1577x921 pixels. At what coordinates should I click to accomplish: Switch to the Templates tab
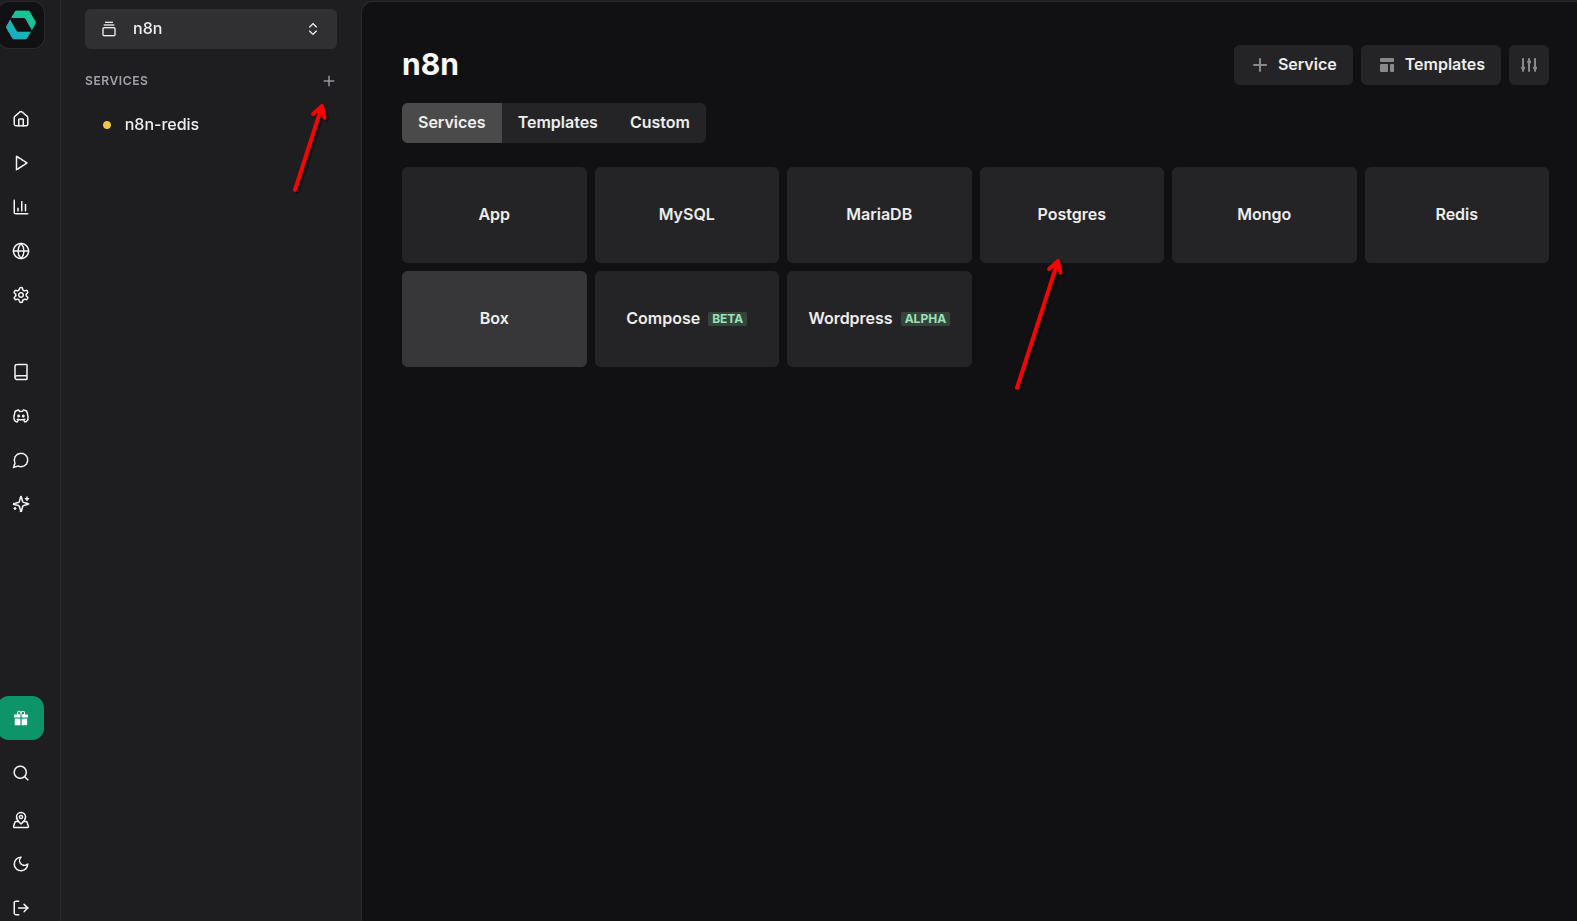[558, 123]
